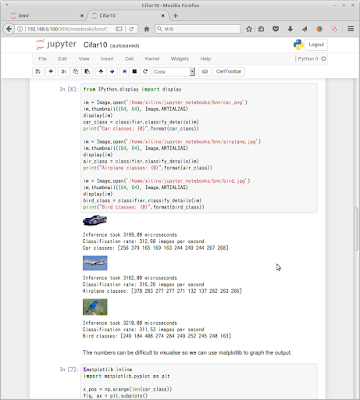Open the File menu
360x400 pixels.
click(x=42, y=59)
